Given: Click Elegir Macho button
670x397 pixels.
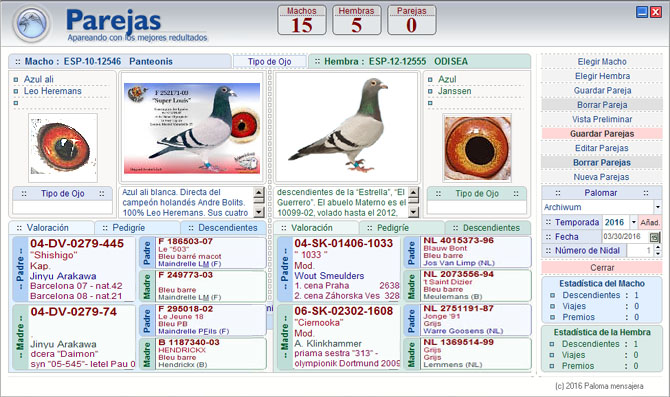Looking at the screenshot, I should click(x=602, y=62).
